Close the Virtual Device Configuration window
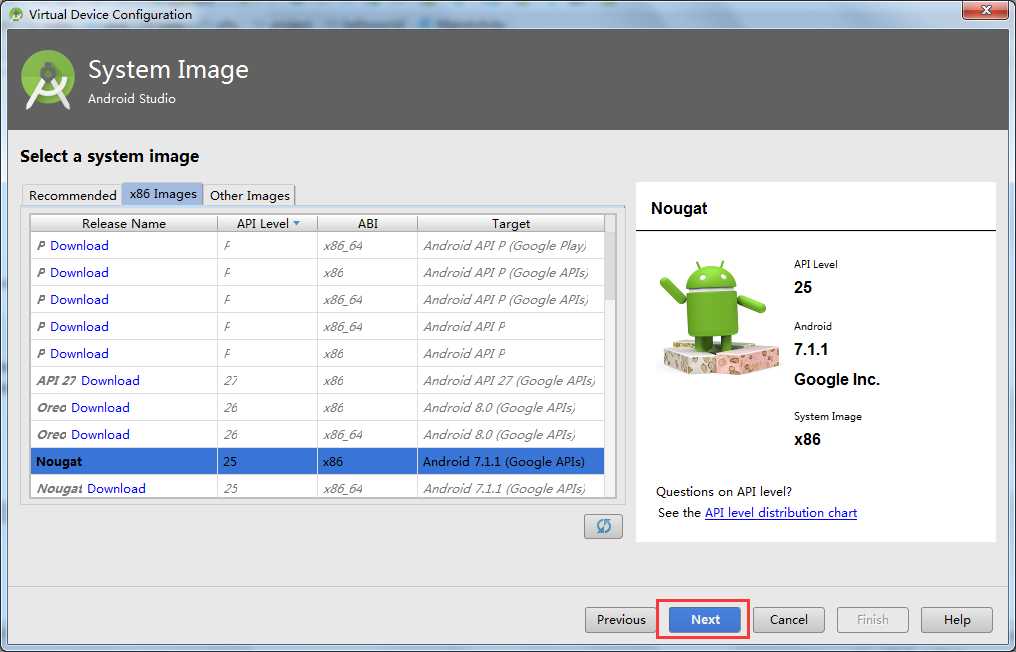 click(985, 10)
